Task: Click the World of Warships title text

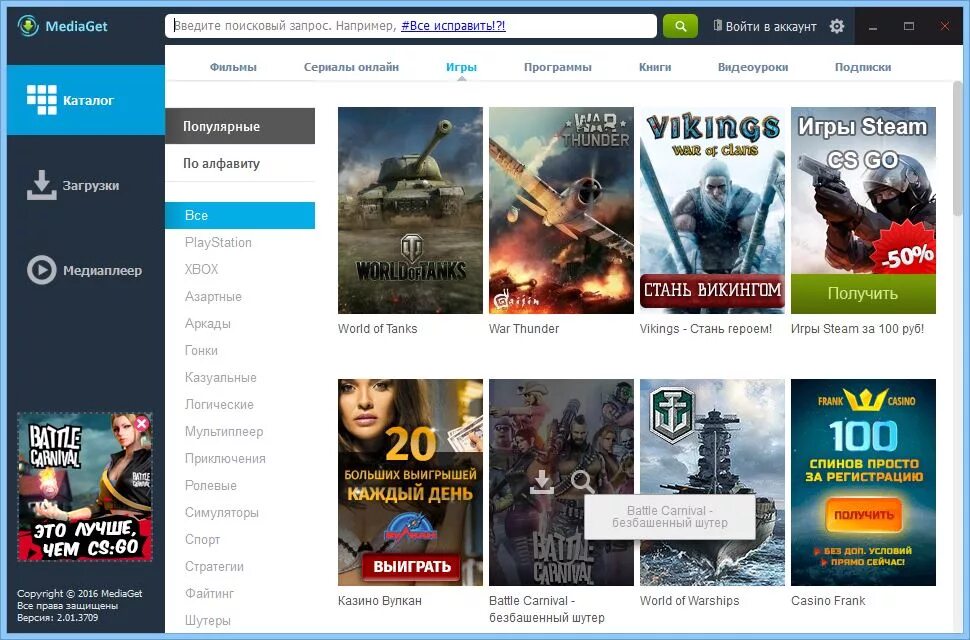Action: (690, 601)
